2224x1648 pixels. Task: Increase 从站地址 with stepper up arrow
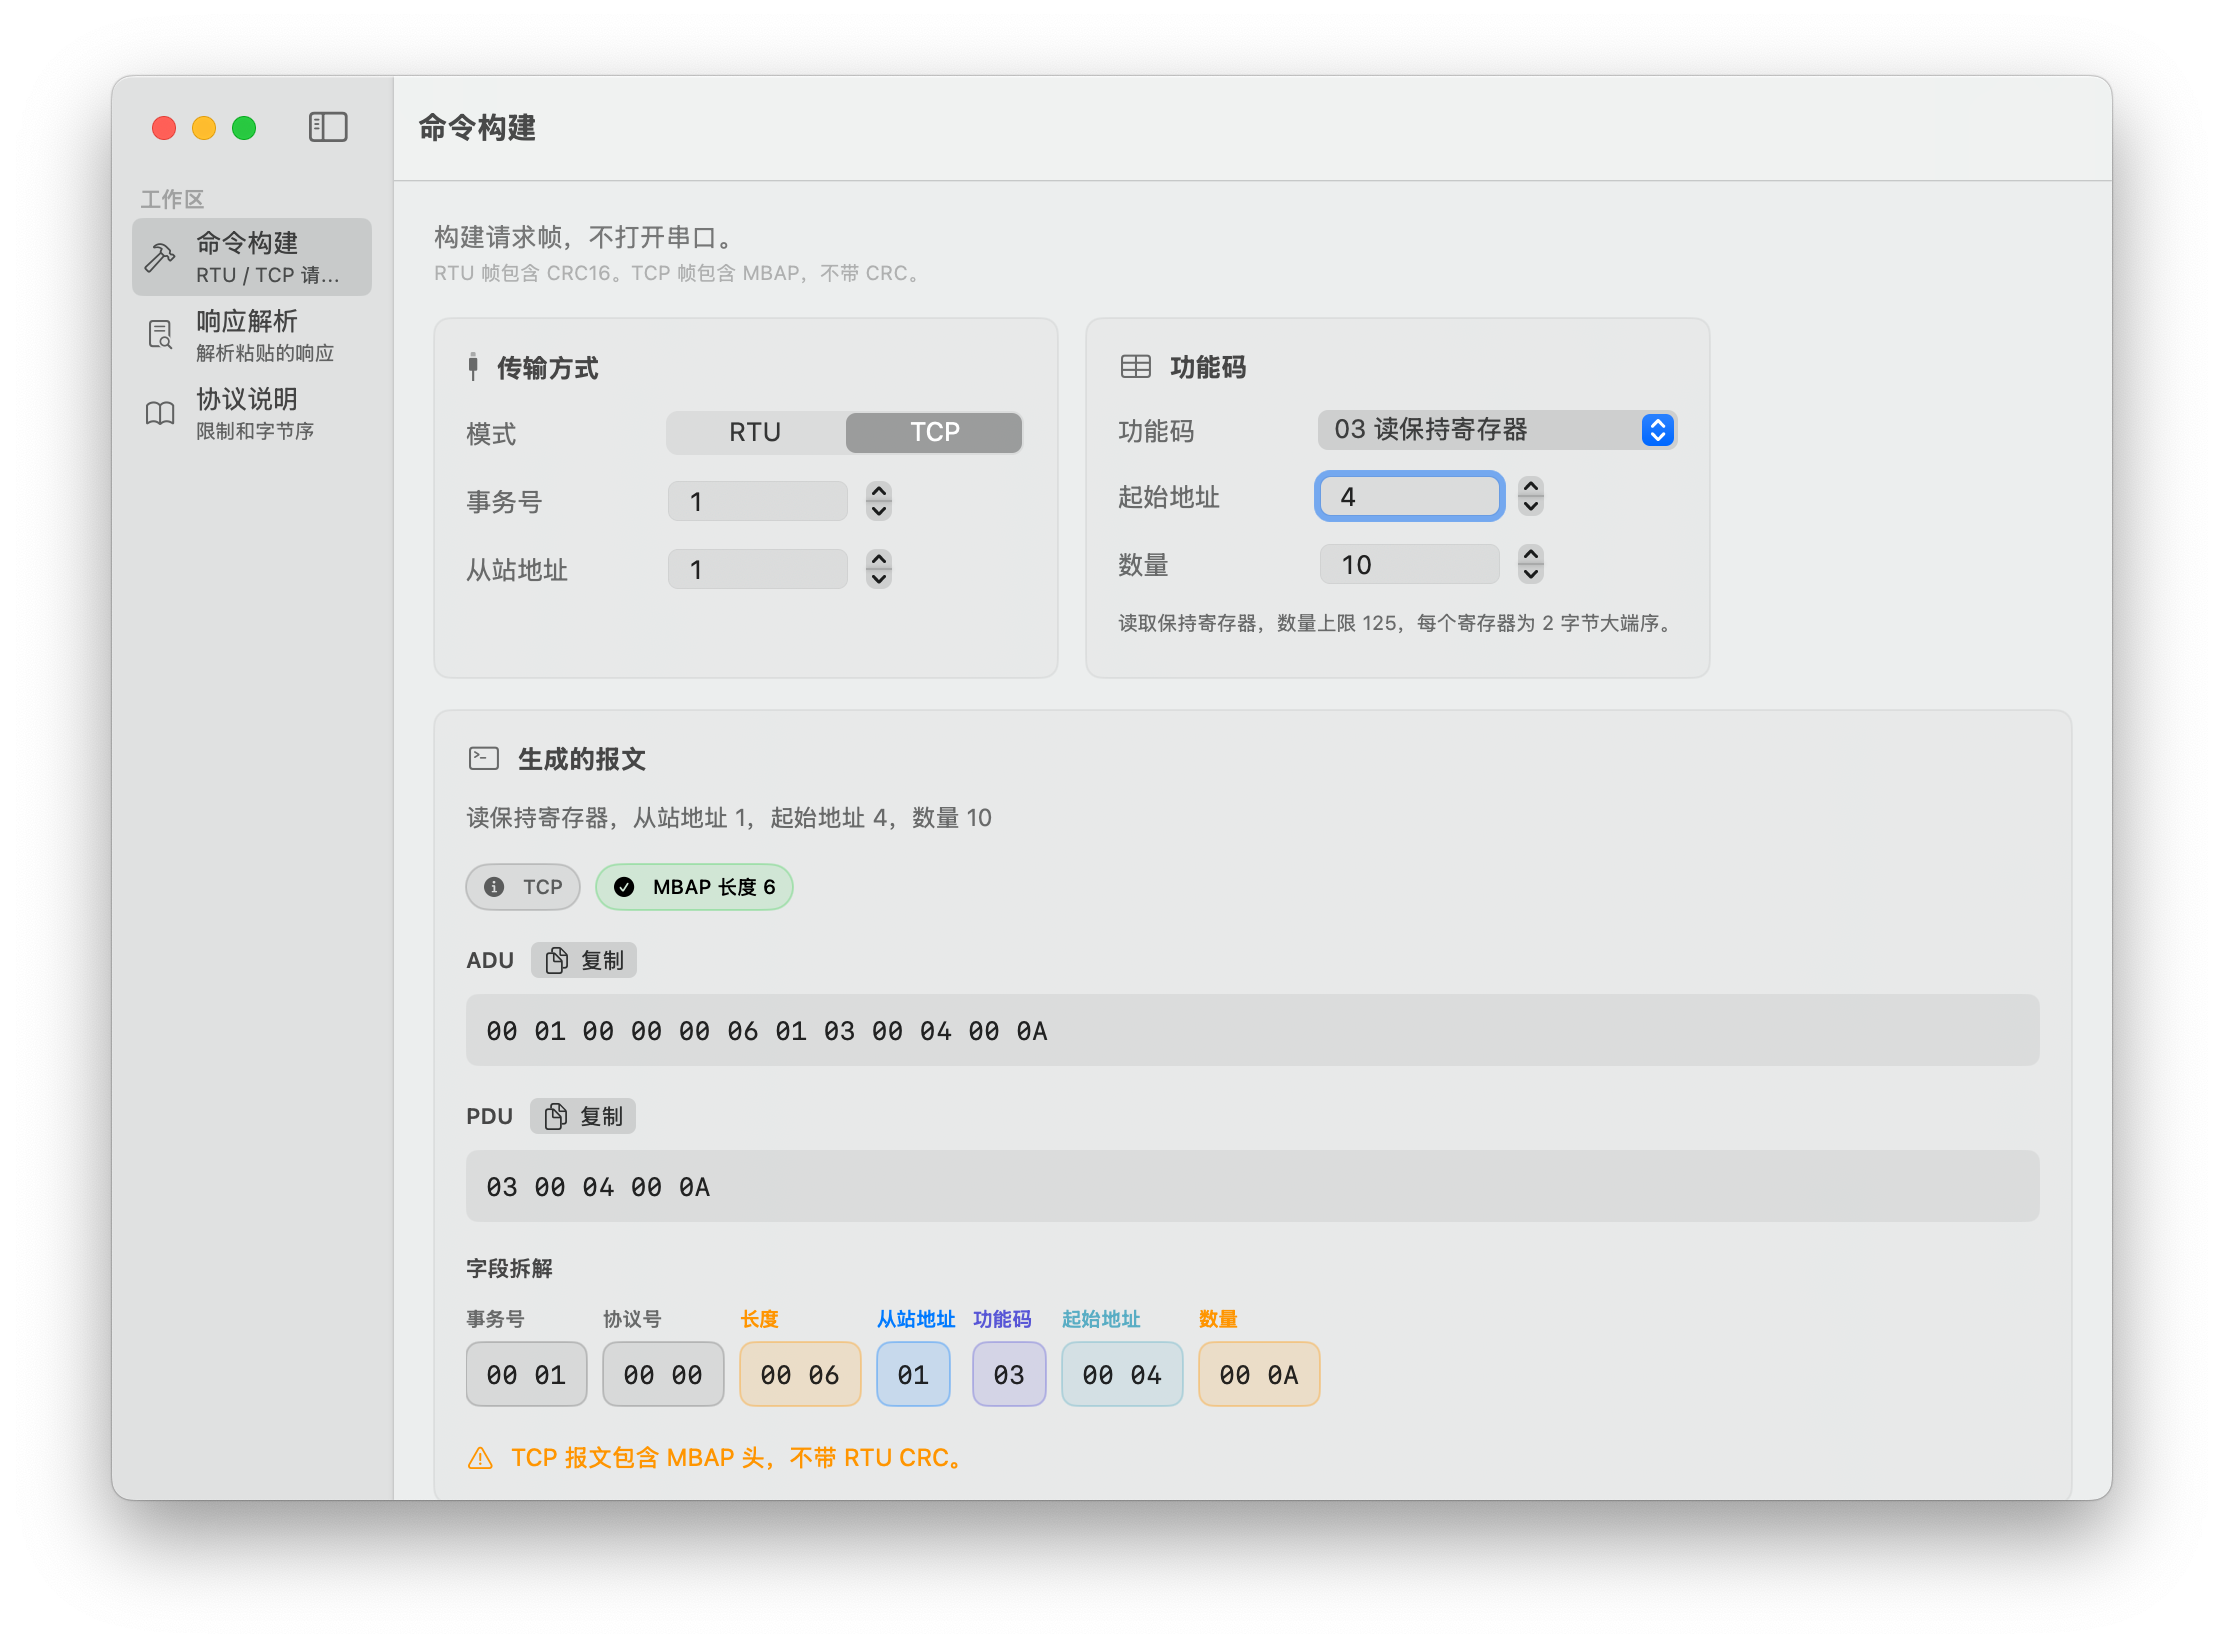tap(879, 559)
